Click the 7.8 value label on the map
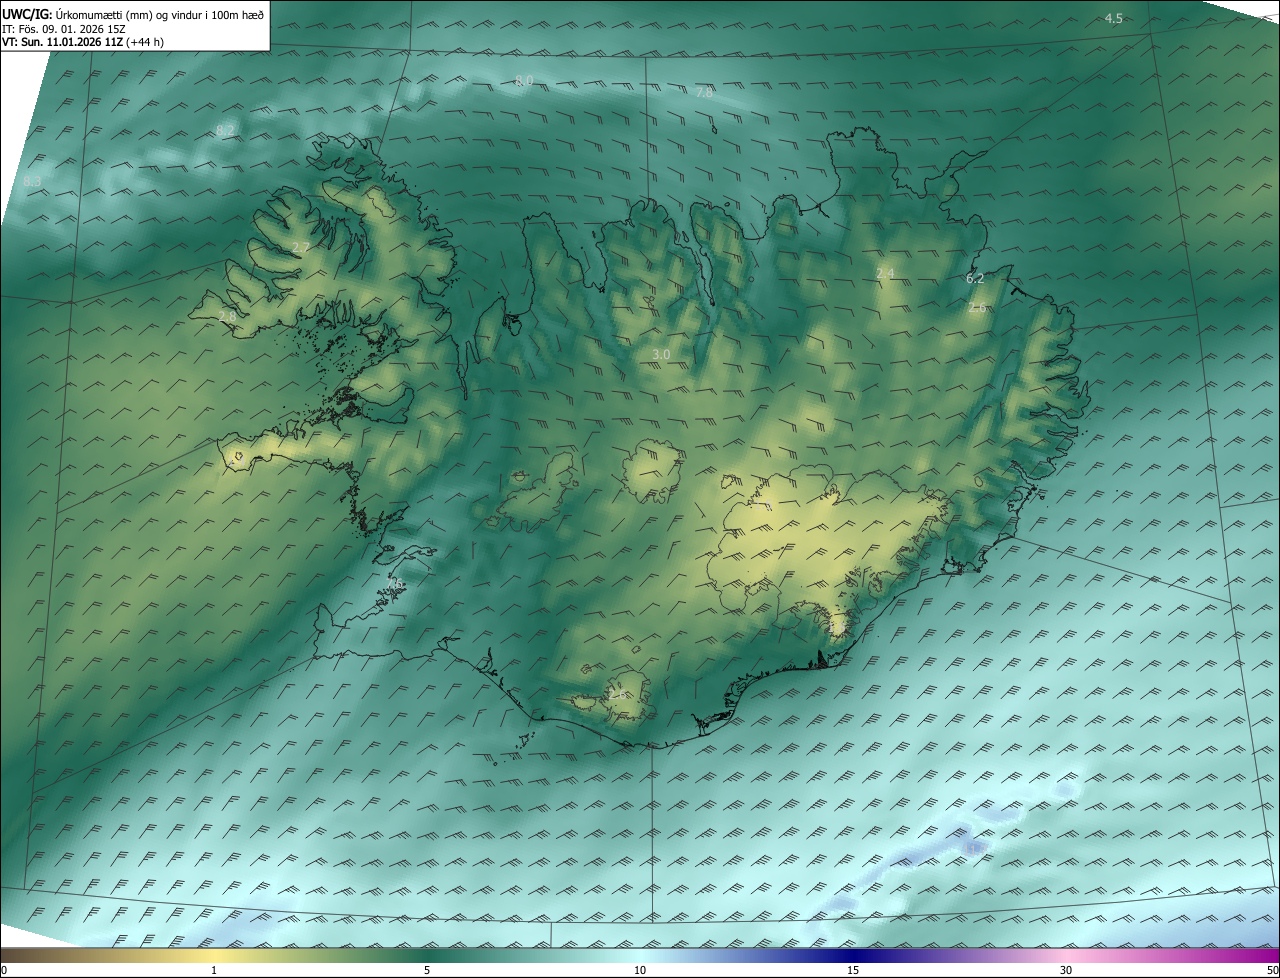 [704, 92]
